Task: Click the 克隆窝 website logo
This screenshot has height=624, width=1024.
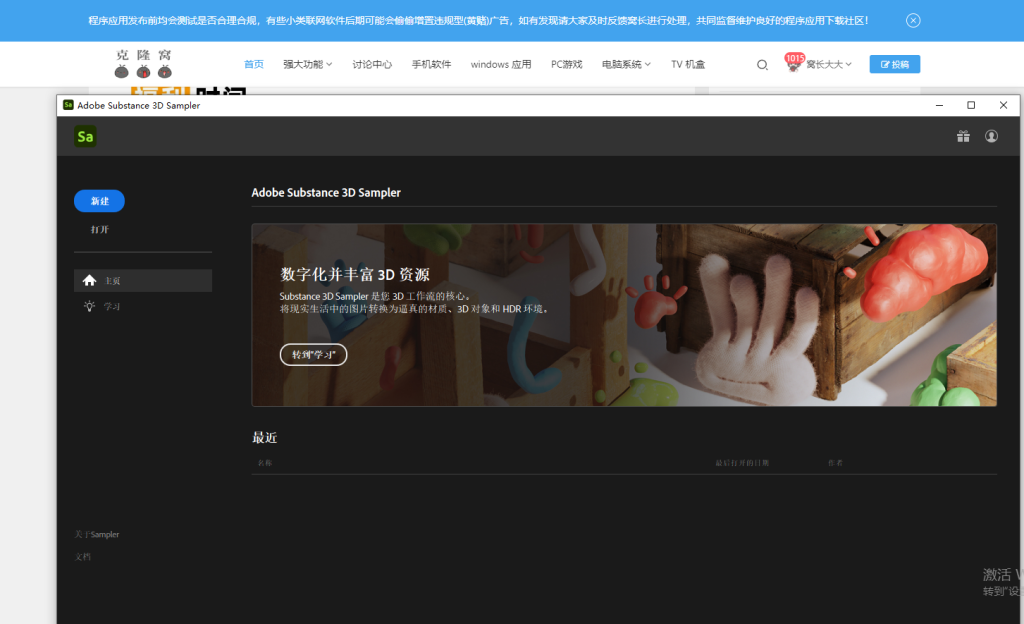Action: tap(143, 63)
